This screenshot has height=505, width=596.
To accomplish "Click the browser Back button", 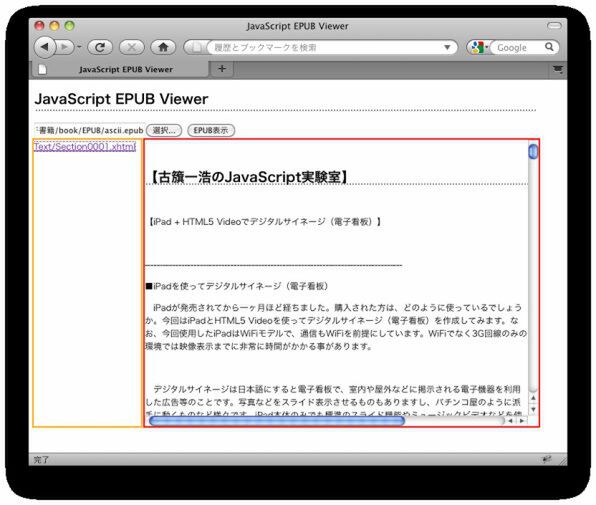I will (45, 47).
